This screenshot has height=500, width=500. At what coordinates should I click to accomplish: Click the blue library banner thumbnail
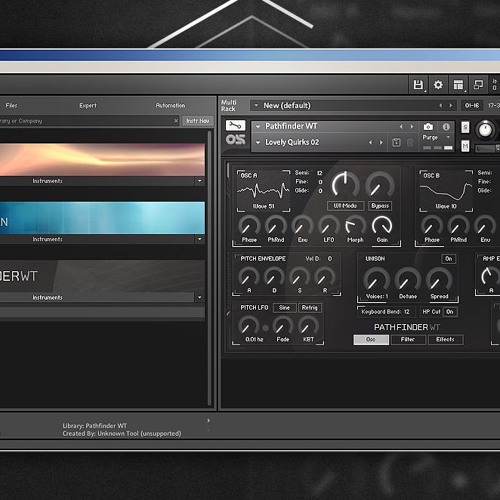tap(102, 218)
